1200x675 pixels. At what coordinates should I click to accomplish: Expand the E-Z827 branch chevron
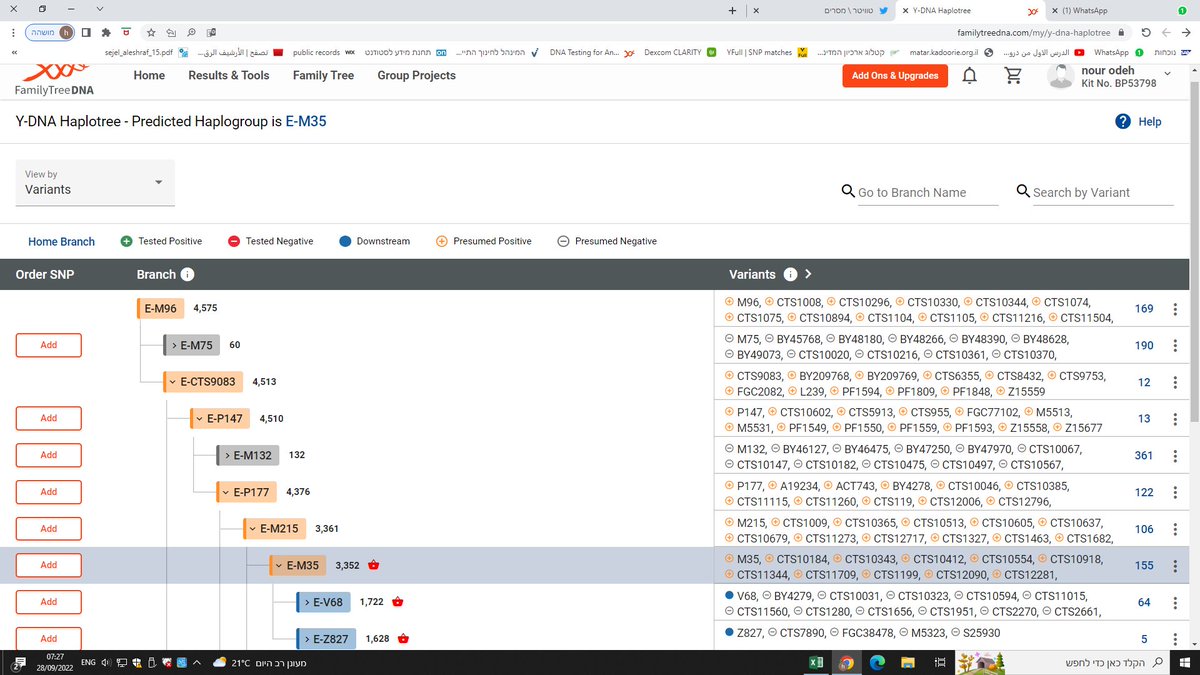[x=307, y=638]
